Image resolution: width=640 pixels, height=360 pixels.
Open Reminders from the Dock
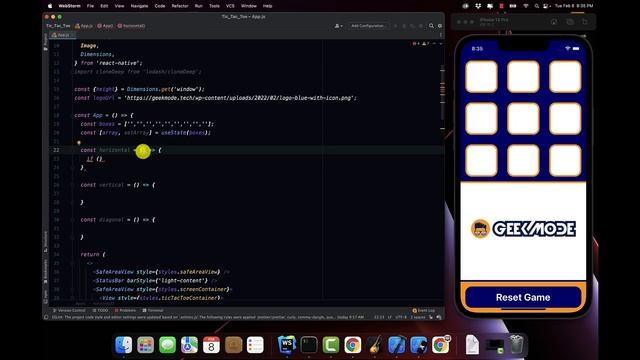click(x=255, y=345)
